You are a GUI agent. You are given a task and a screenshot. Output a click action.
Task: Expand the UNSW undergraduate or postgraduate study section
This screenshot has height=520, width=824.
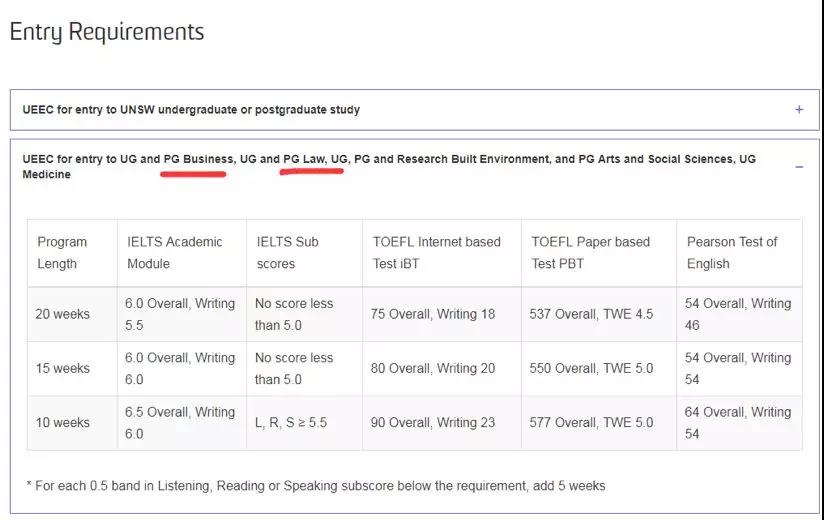pyautogui.click(x=414, y=110)
